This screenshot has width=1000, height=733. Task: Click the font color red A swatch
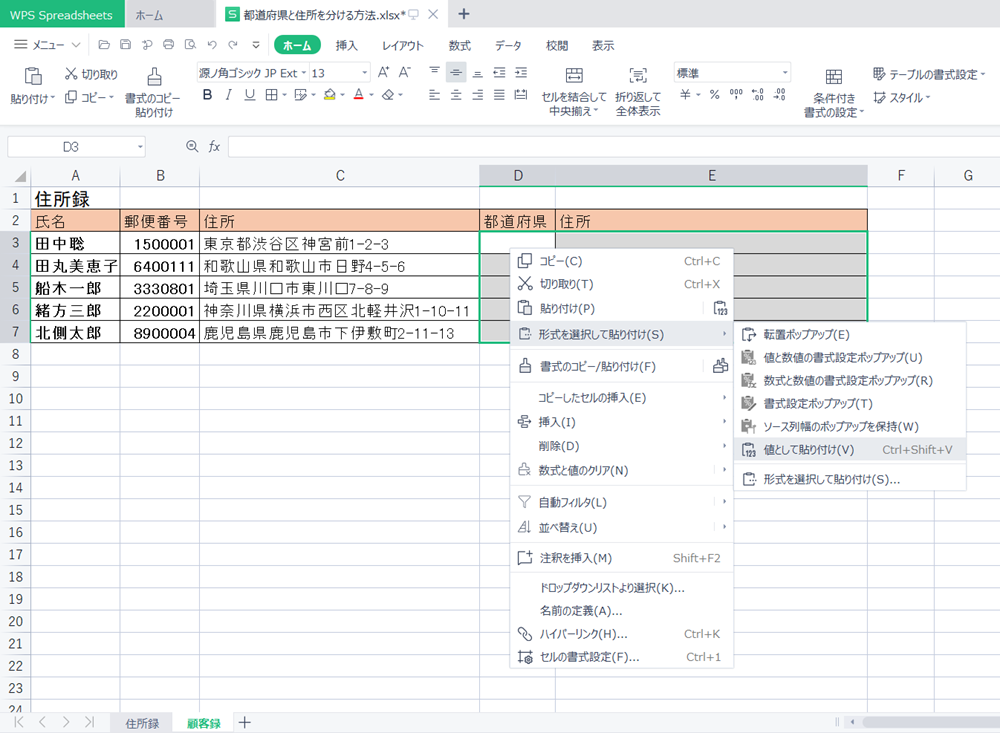tap(358, 95)
